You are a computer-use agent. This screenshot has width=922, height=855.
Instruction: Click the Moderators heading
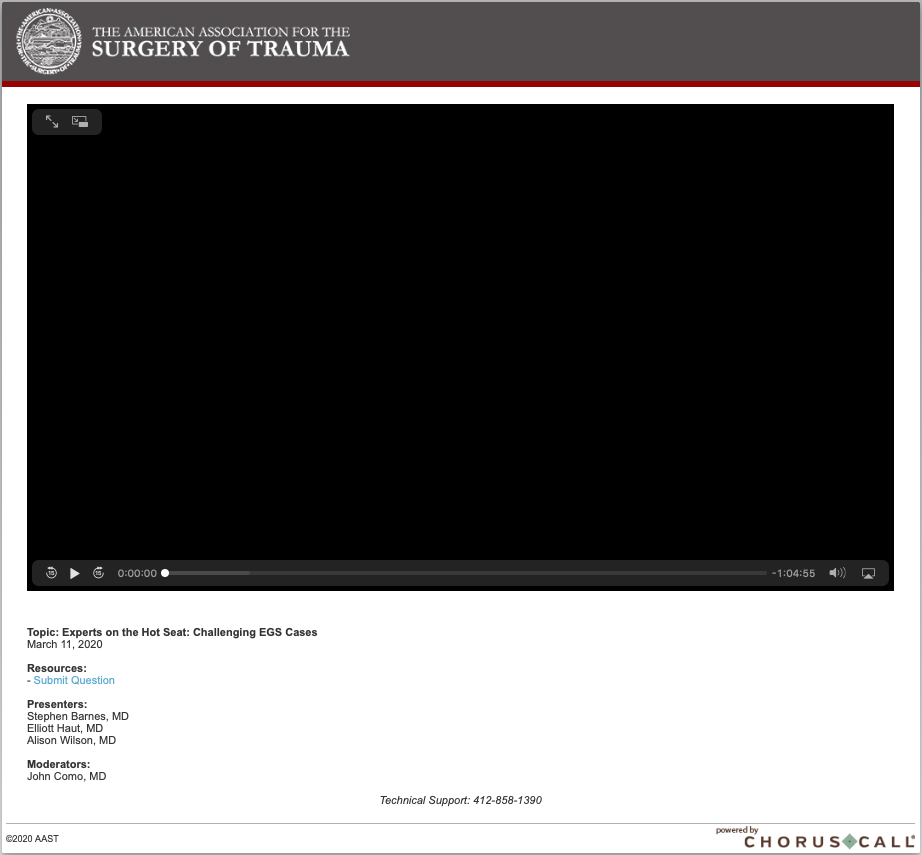click(x=58, y=764)
